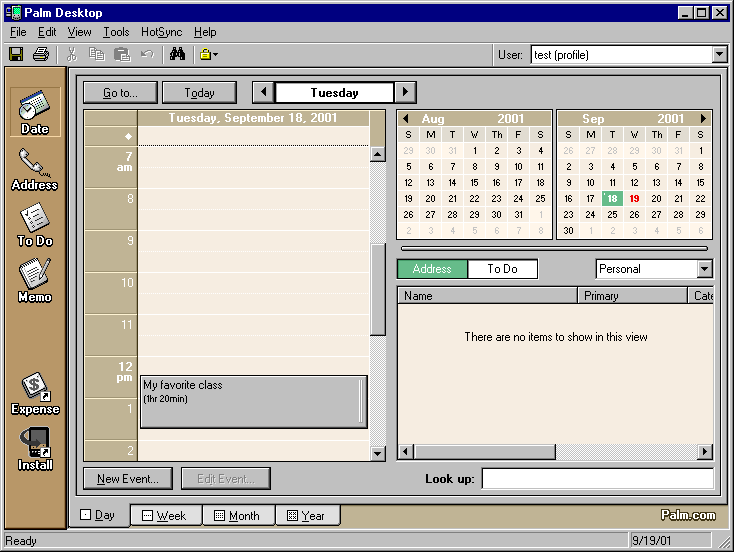This screenshot has height=552, width=734.
Task: Select August 31 in the mini calendar
Action: point(518,214)
